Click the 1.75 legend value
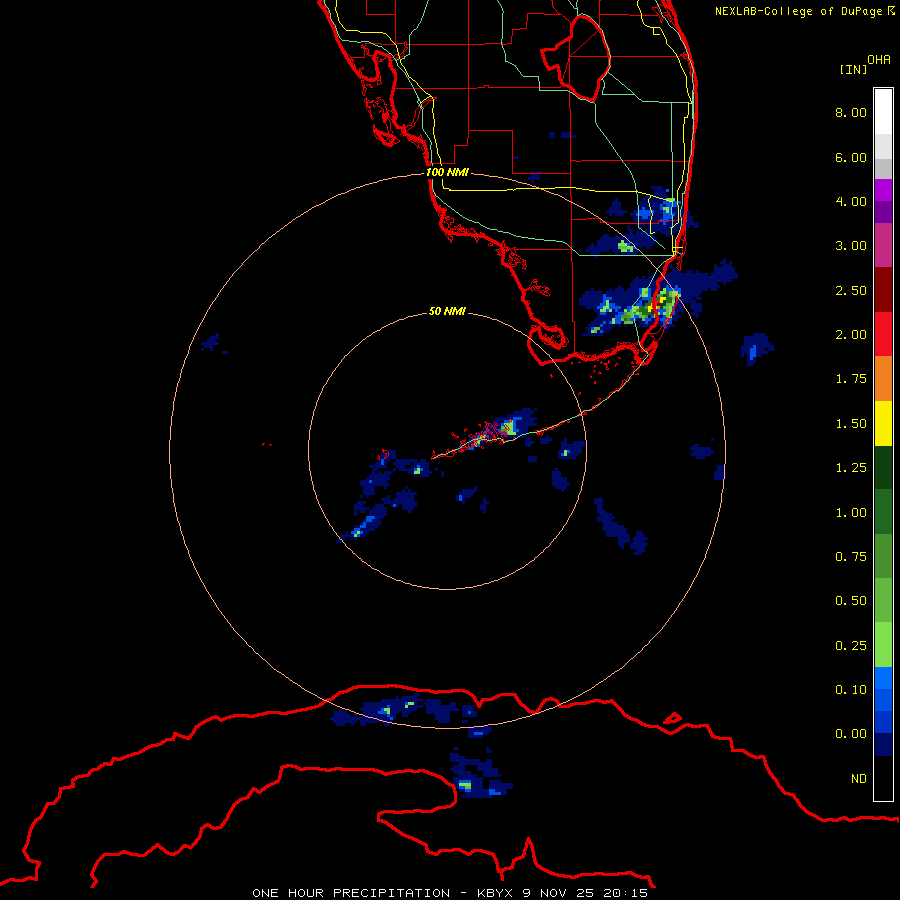Viewport: 900px width, 900px height. point(851,379)
